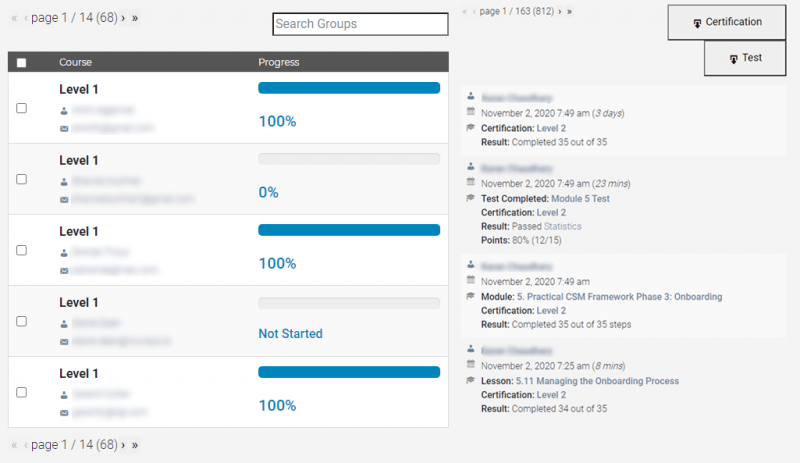This screenshot has width=800, height=463.
Task: Check the box for the 0% progress row
Action: coord(22,179)
